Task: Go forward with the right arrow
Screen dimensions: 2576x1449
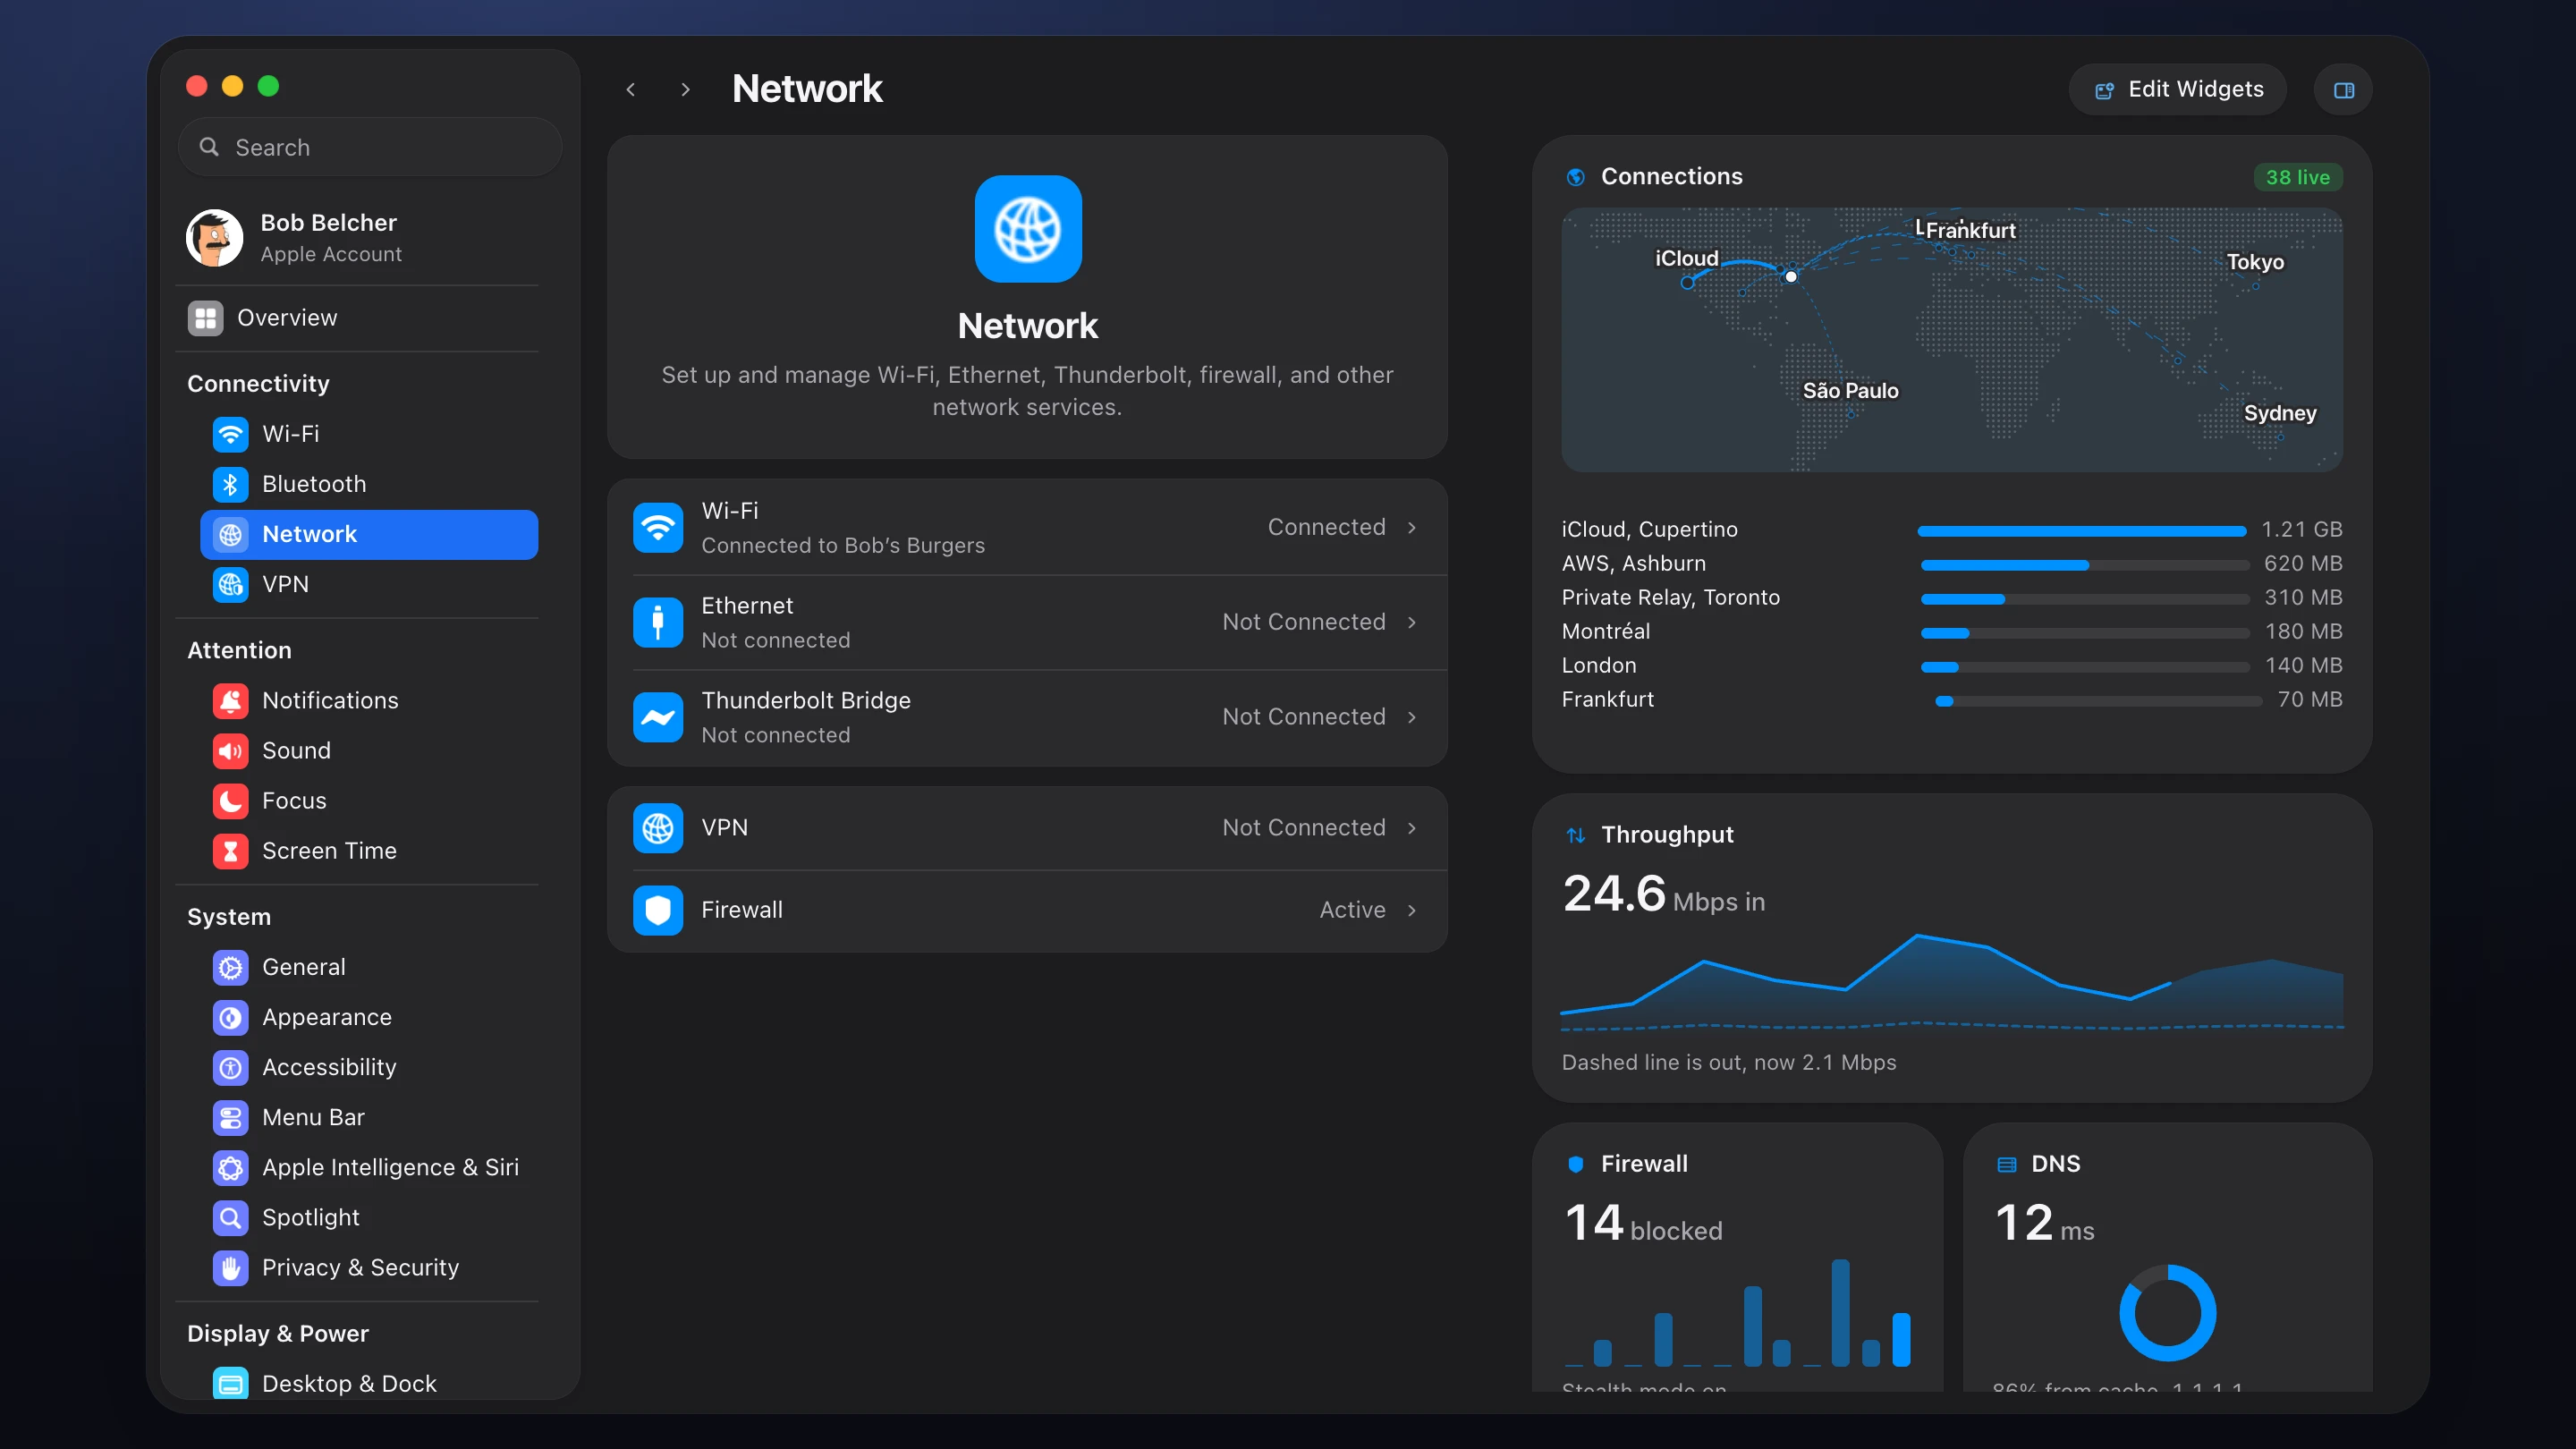Action: pyautogui.click(x=685, y=90)
